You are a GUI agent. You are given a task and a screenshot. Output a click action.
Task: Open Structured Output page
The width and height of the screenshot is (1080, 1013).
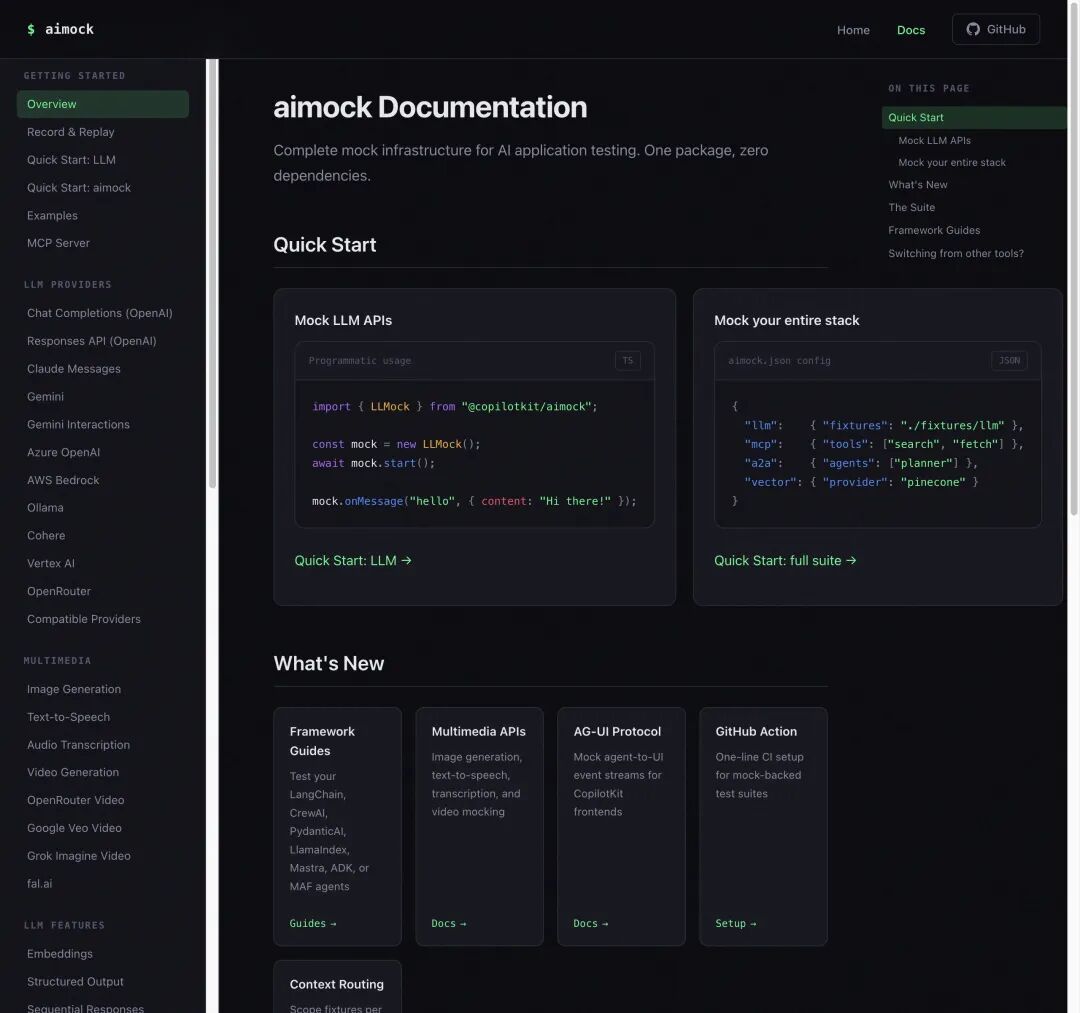(103, 981)
